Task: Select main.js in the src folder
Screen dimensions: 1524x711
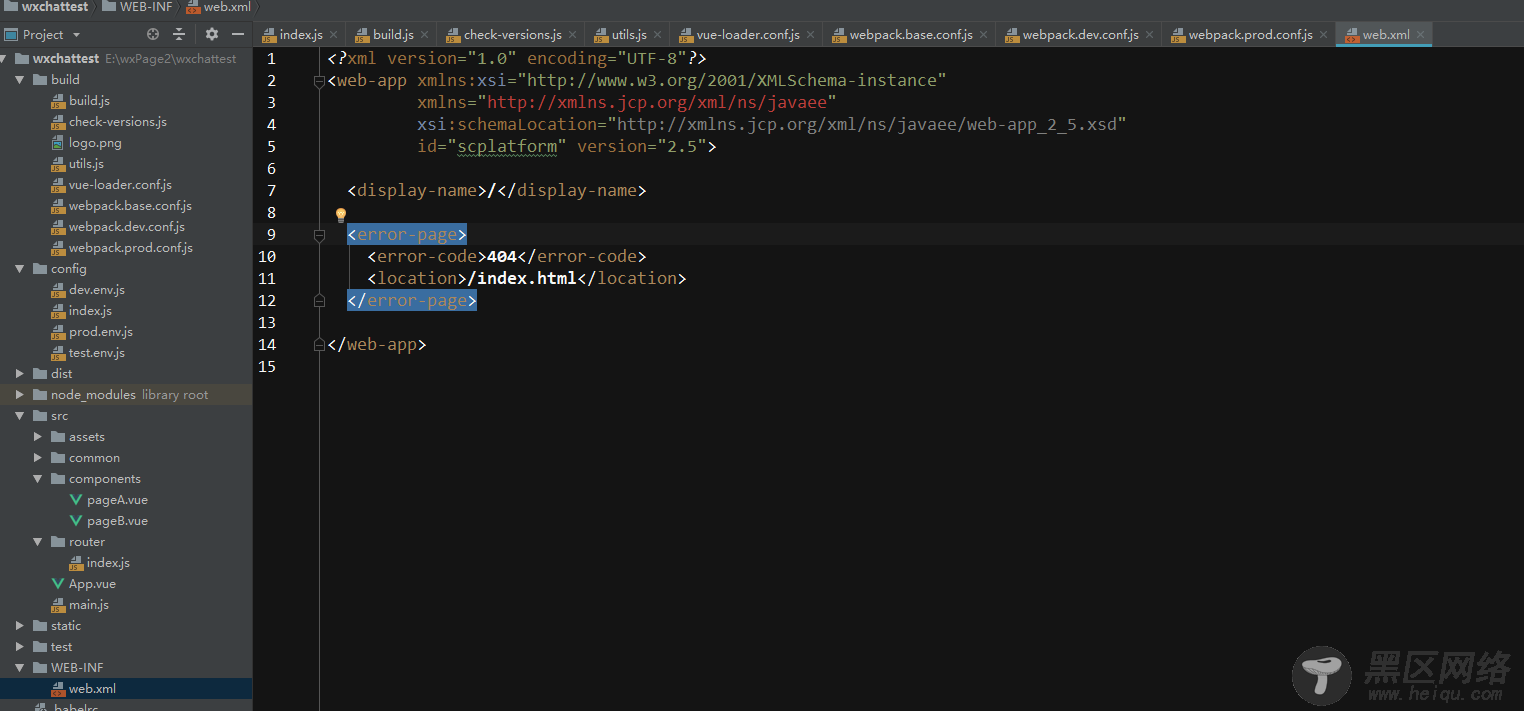Action: tap(89, 605)
